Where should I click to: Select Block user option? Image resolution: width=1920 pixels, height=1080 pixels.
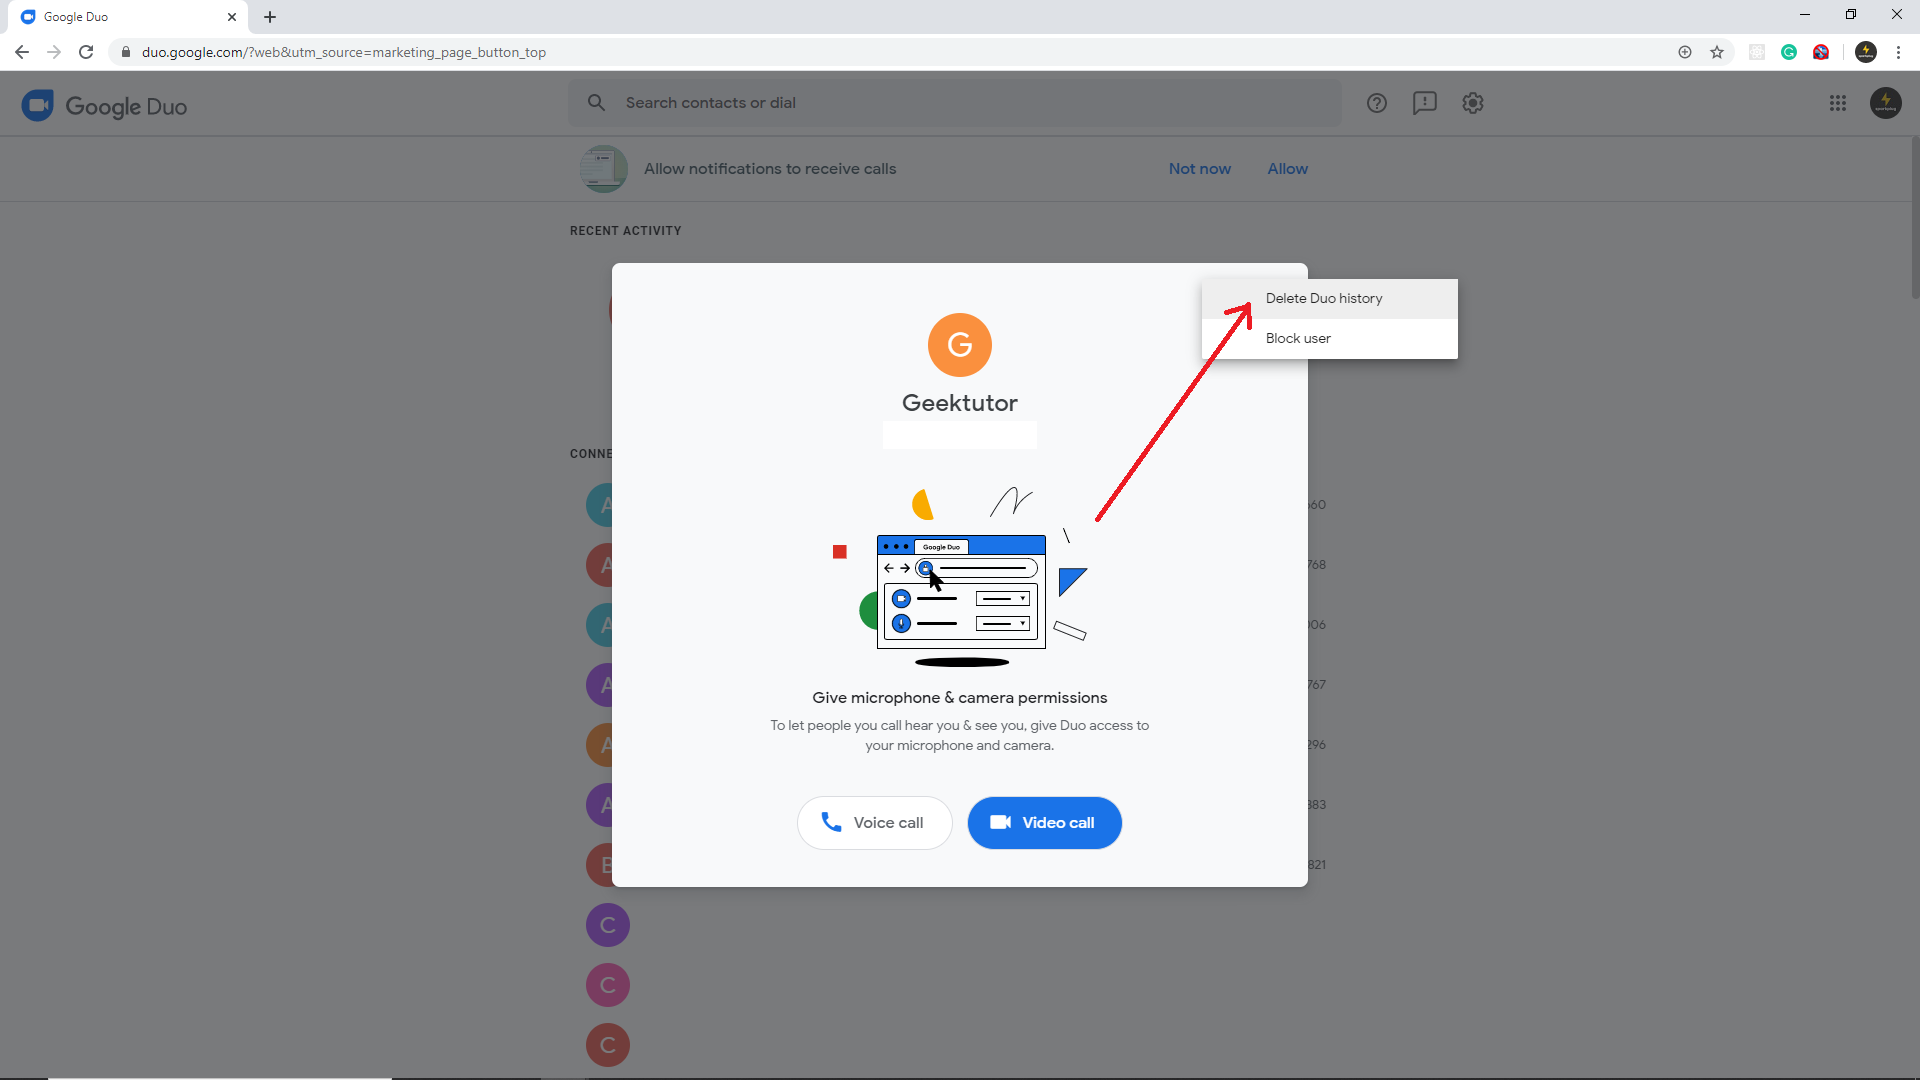(1298, 338)
